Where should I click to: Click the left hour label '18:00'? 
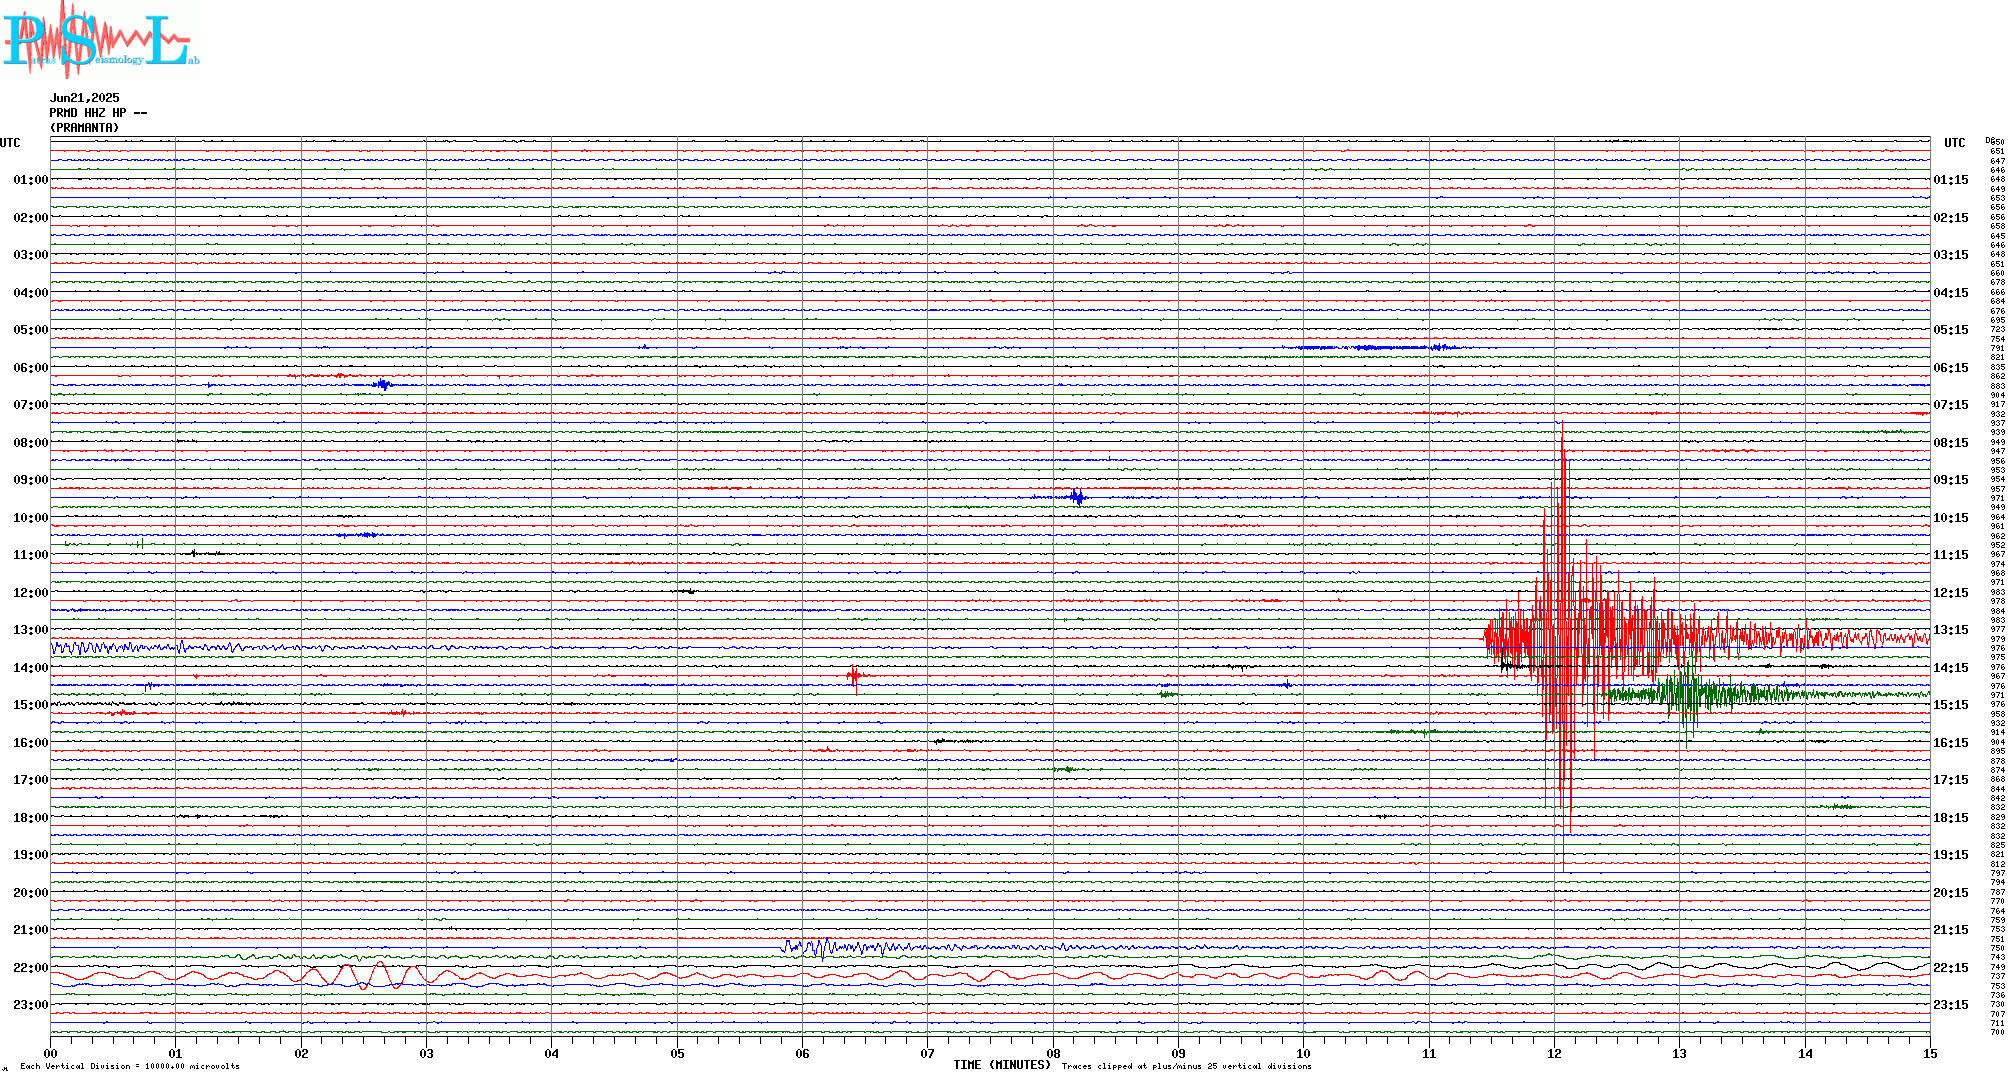click(x=31, y=818)
